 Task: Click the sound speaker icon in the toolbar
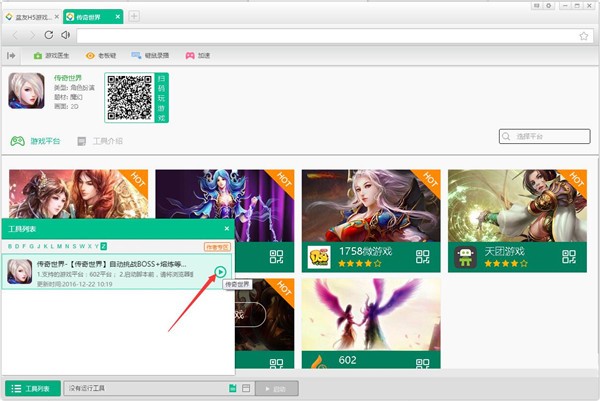click(x=65, y=35)
